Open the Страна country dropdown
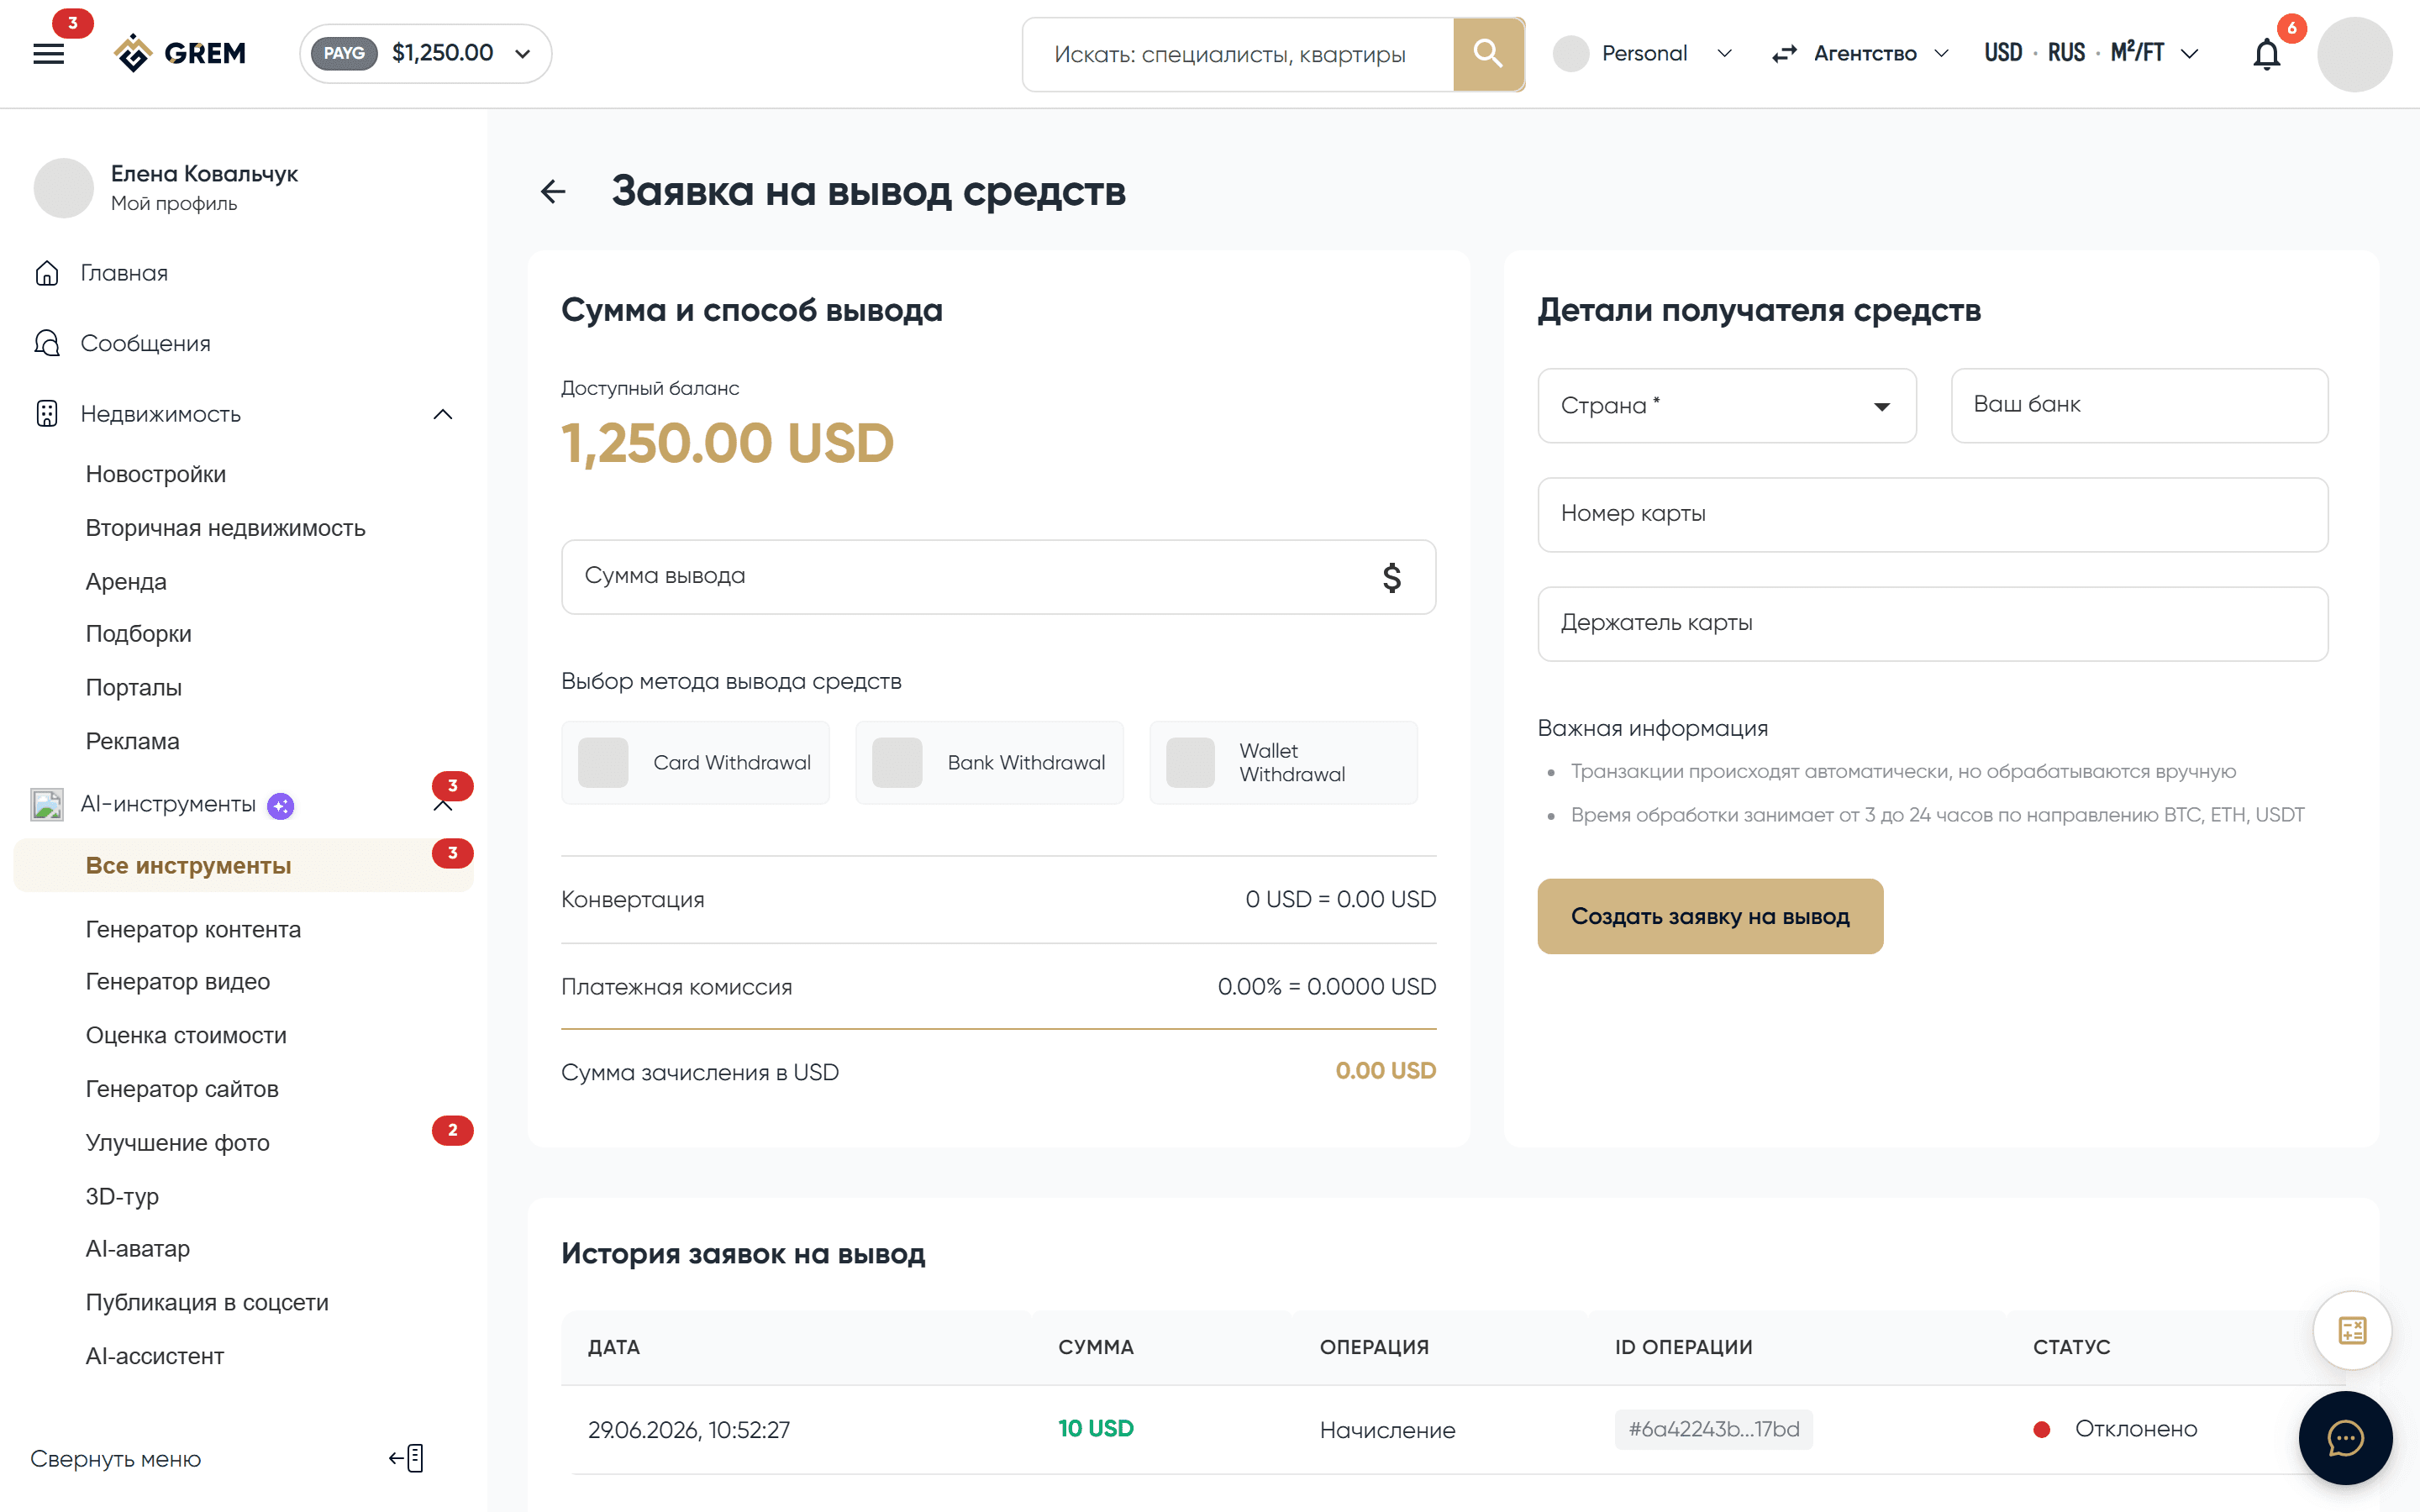The height and width of the screenshot is (1512, 2420). coord(1727,406)
